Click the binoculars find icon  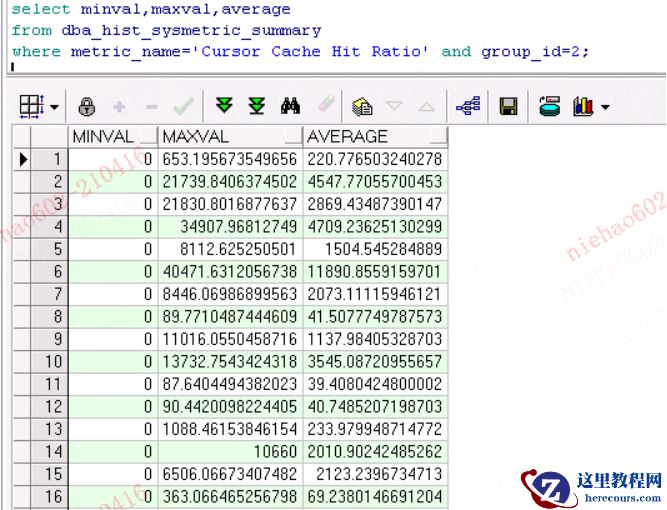click(x=291, y=106)
